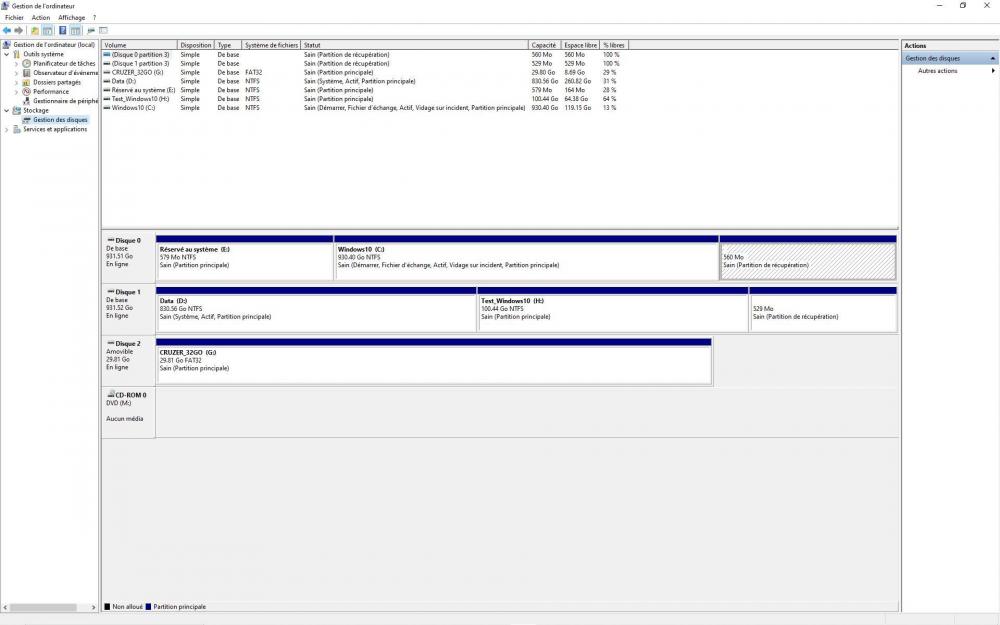Click the Dossiers partagés folder icon

(x=26, y=82)
